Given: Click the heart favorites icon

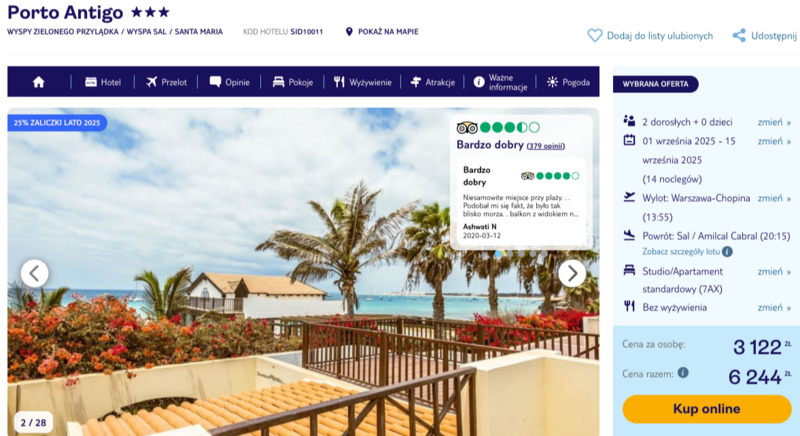Looking at the screenshot, I should click(x=594, y=36).
